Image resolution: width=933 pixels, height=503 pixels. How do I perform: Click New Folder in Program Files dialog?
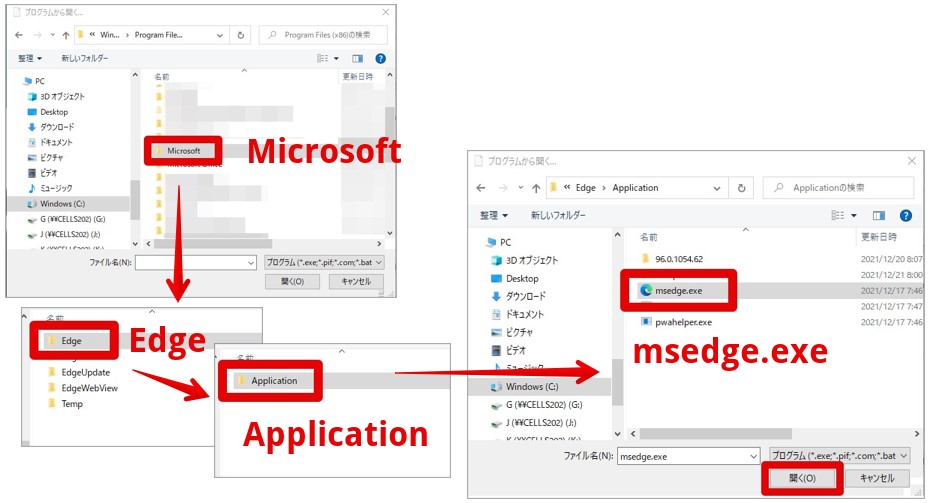click(x=84, y=58)
